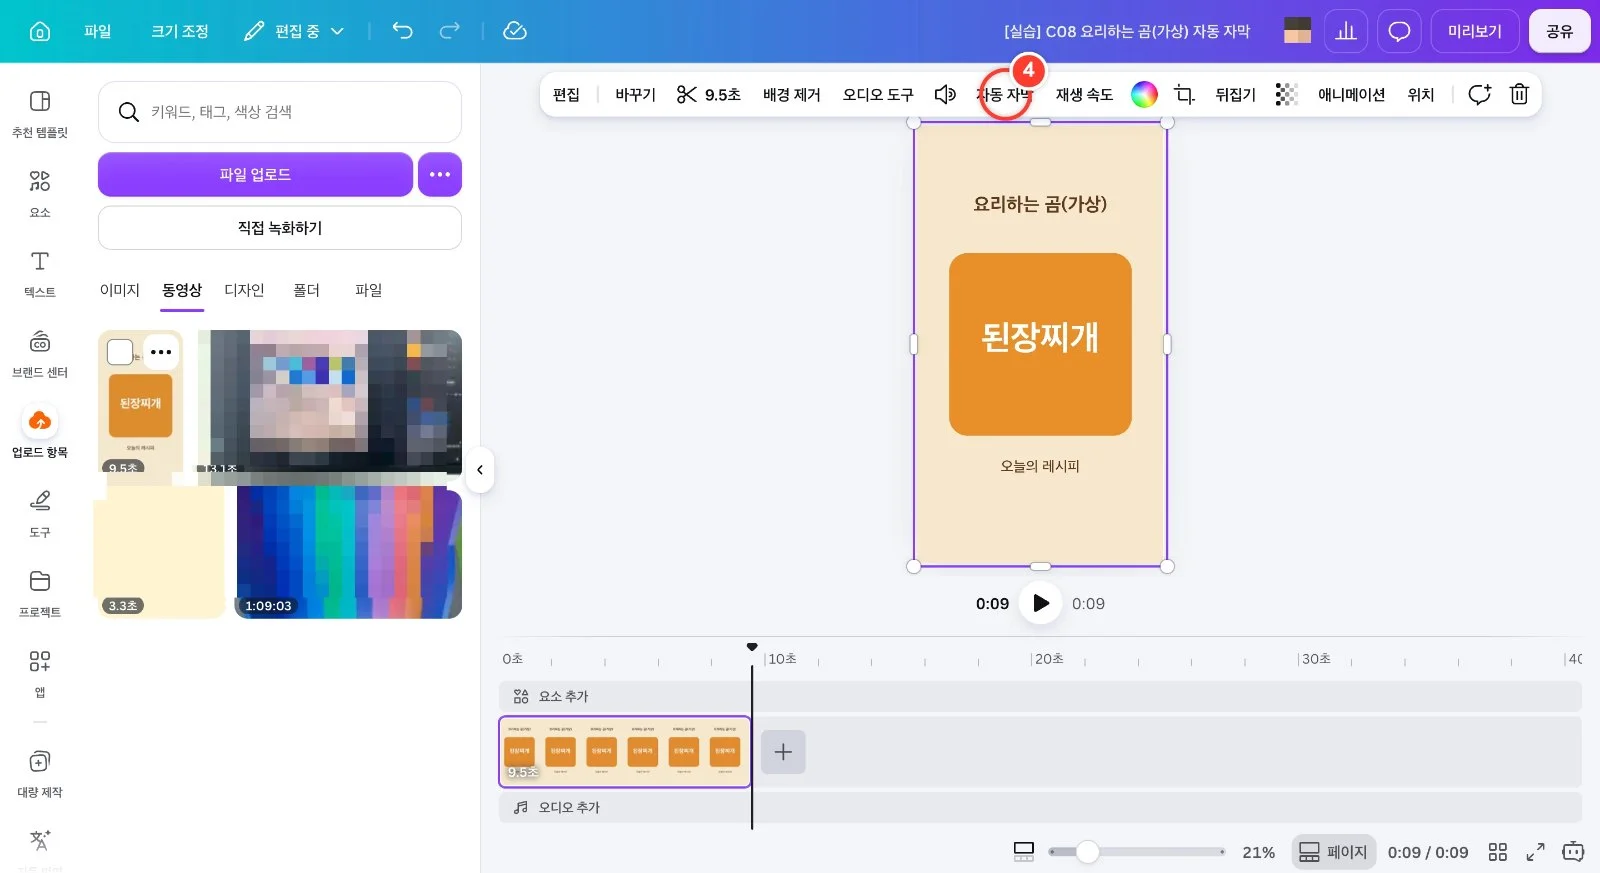Image resolution: width=1600 pixels, height=873 pixels.
Task: Open analytics chart icon
Action: [x=1346, y=31]
